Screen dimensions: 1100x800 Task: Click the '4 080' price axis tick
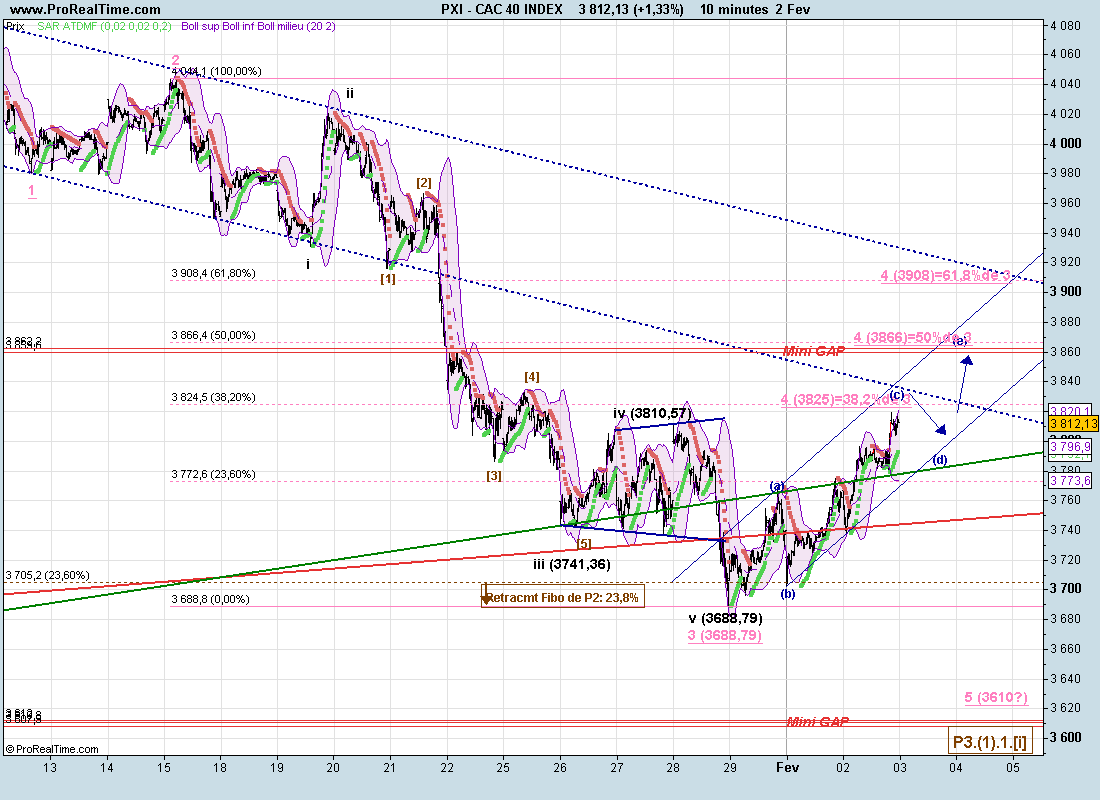point(1066,26)
